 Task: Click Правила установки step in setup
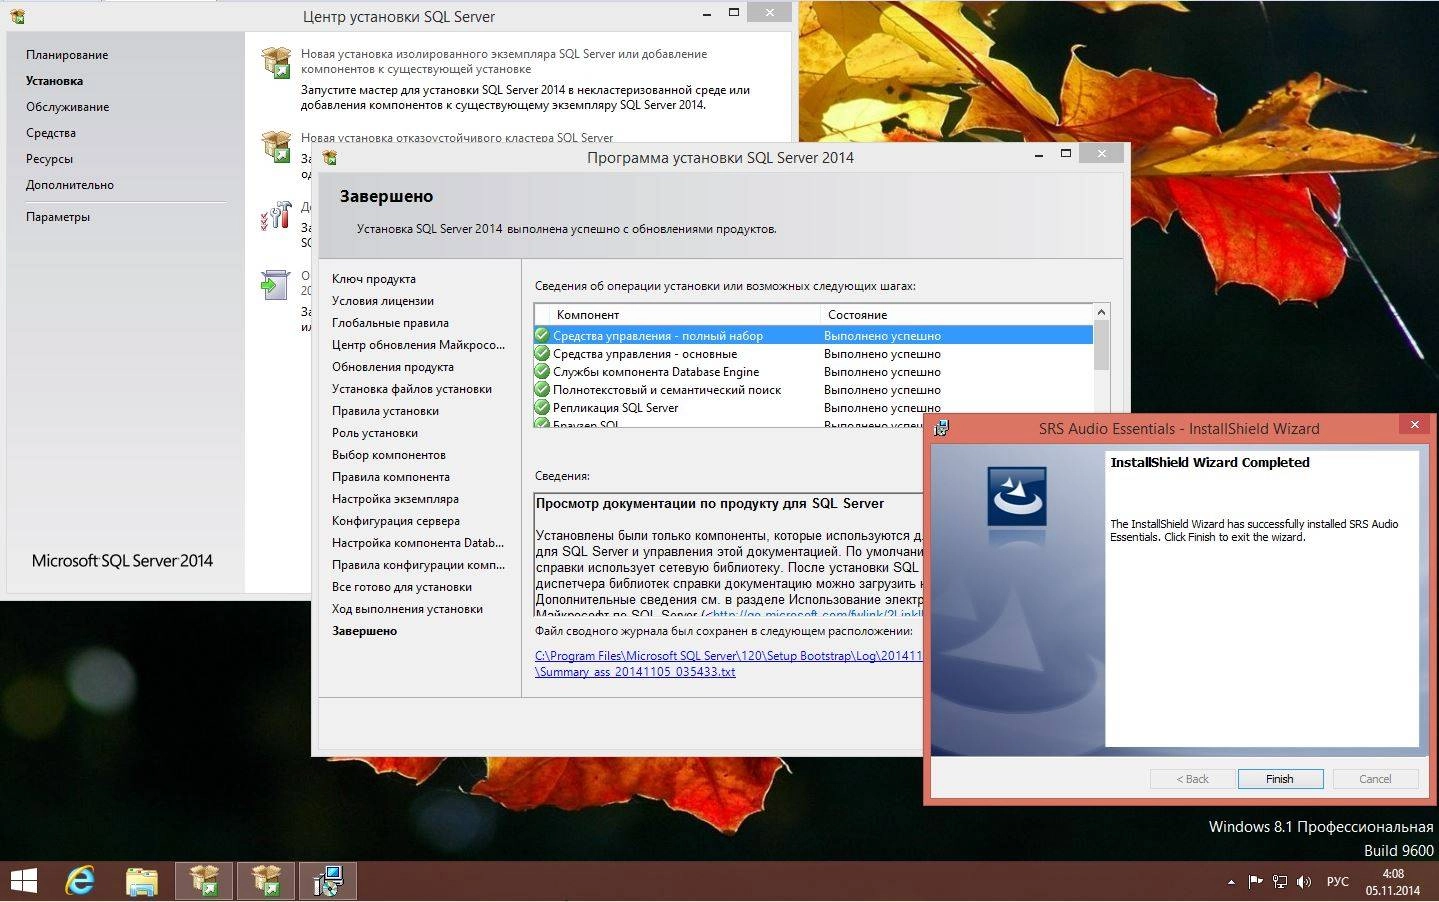tap(385, 411)
